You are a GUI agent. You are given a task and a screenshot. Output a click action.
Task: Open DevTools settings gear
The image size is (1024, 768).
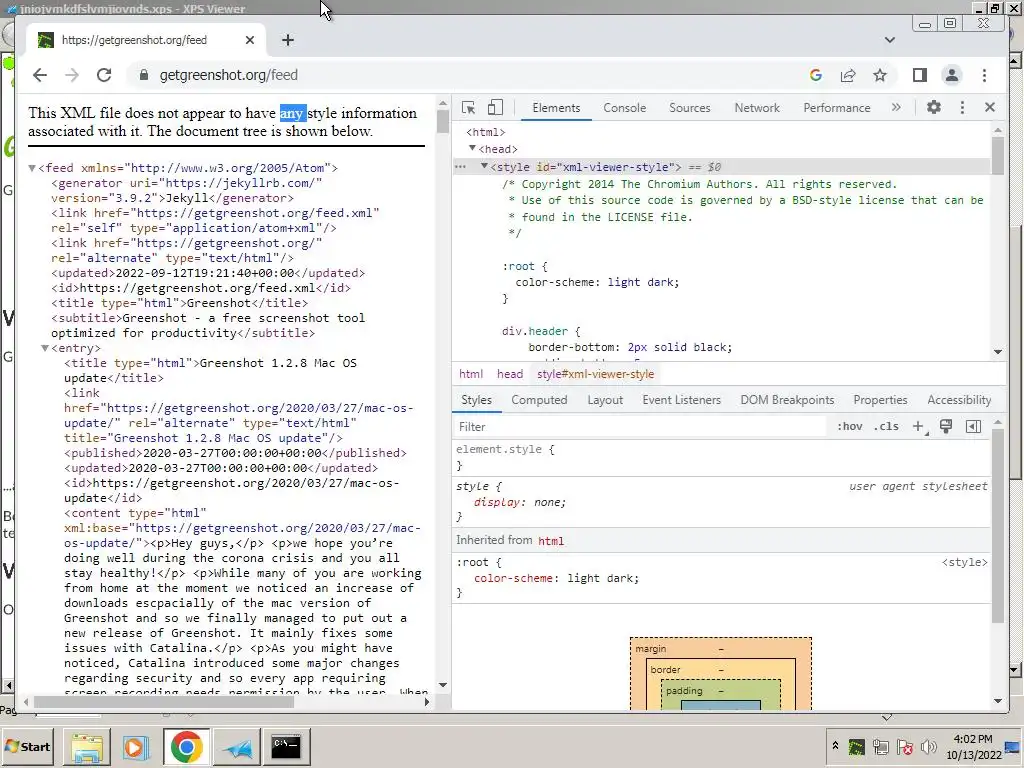pyautogui.click(x=934, y=107)
